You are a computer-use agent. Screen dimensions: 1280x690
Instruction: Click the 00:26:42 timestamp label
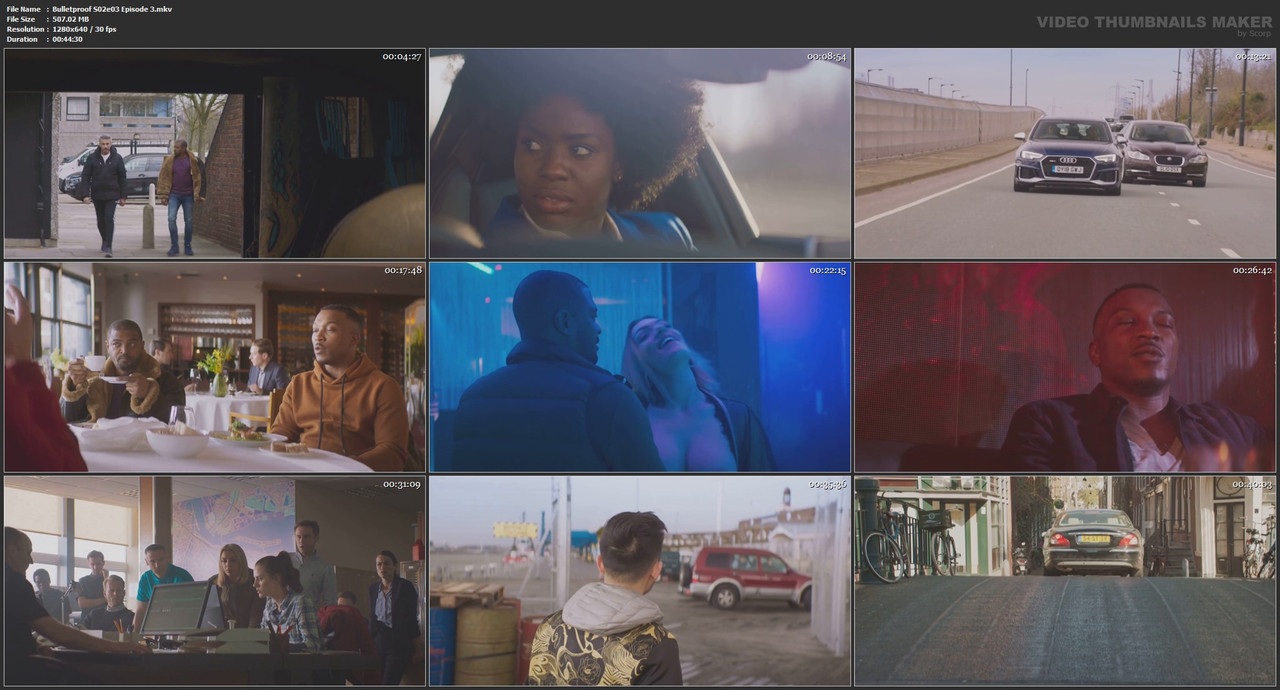pyautogui.click(x=1252, y=270)
